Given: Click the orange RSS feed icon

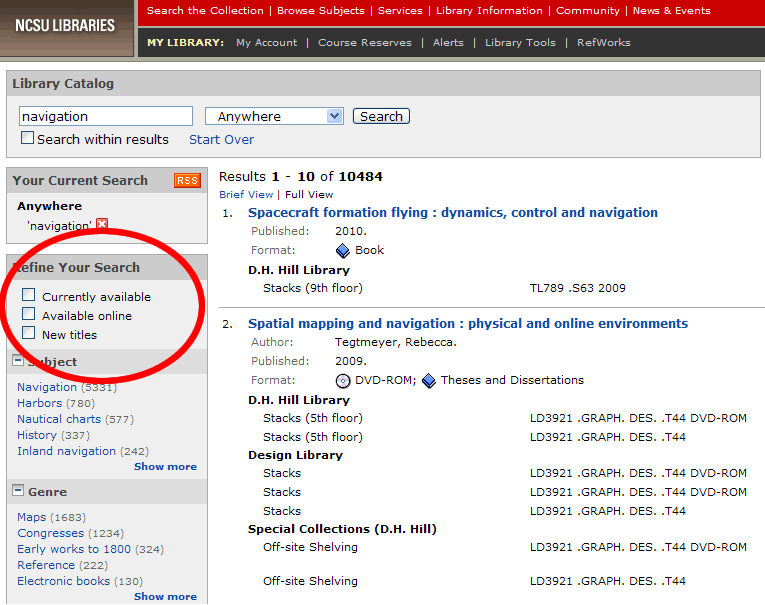Looking at the screenshot, I should click(x=187, y=181).
